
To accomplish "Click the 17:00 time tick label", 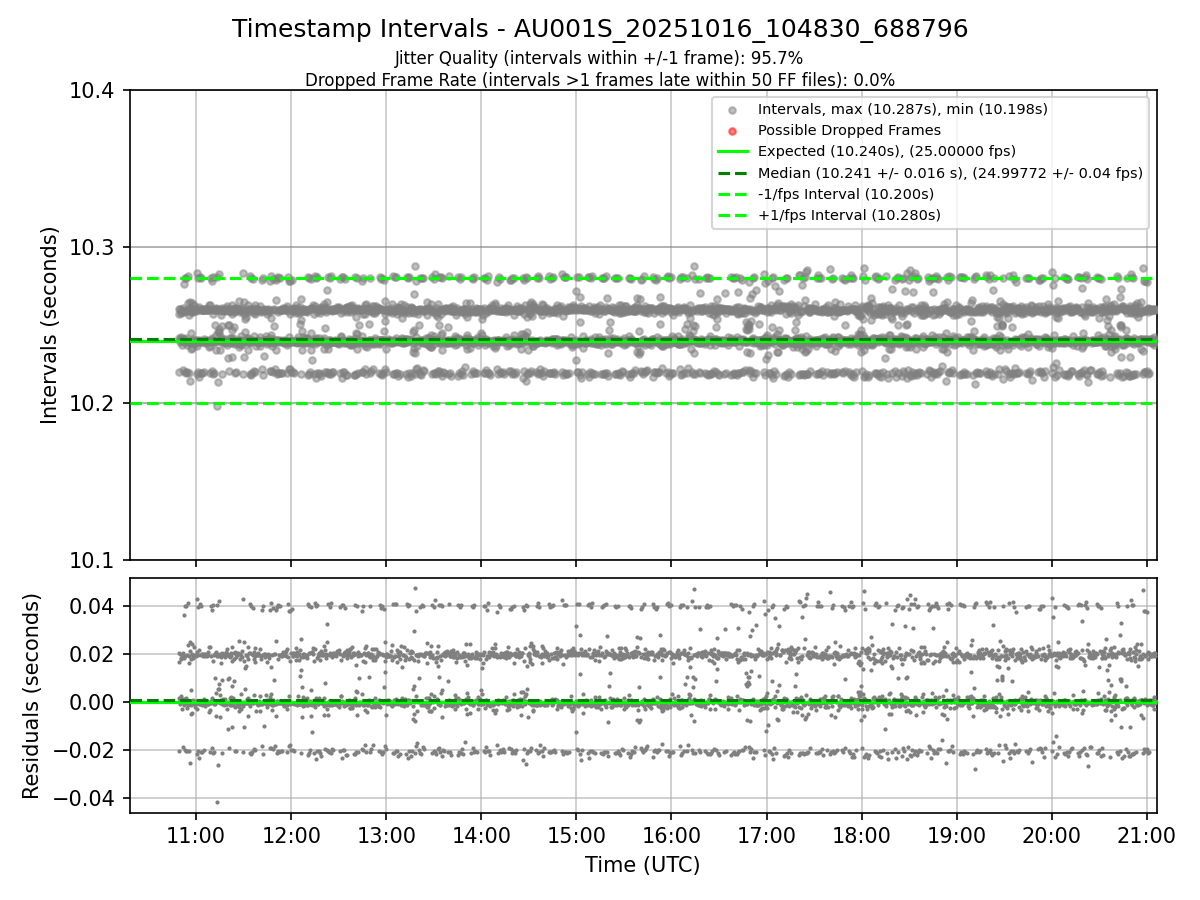I will click(766, 834).
